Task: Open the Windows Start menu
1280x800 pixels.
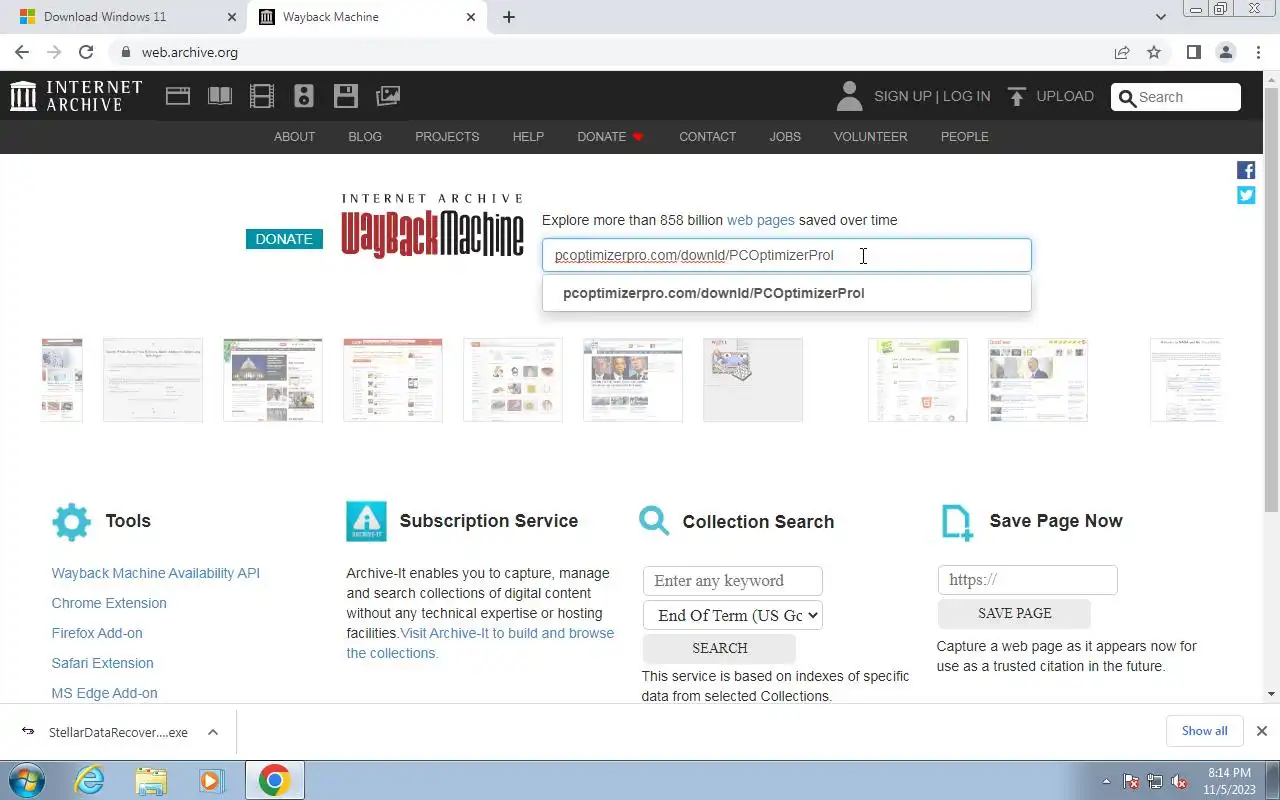Action: pyautogui.click(x=27, y=780)
